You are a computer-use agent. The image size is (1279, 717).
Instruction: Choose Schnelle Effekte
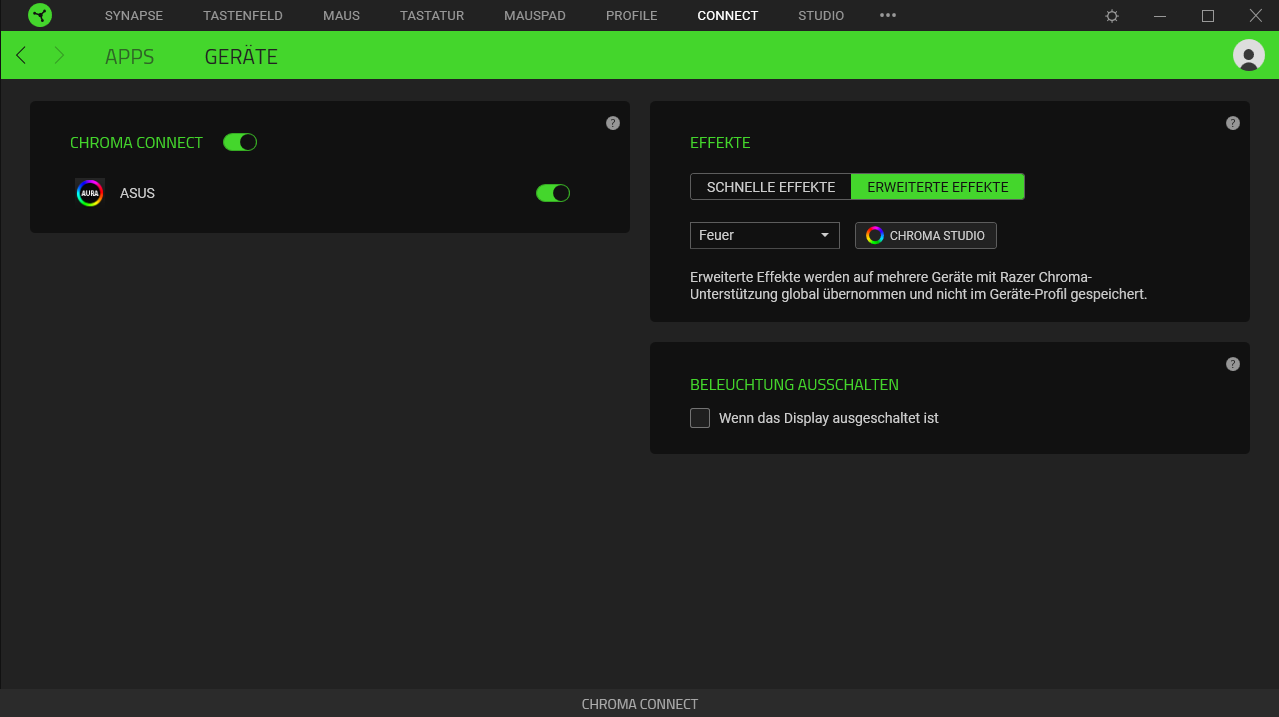tap(771, 187)
